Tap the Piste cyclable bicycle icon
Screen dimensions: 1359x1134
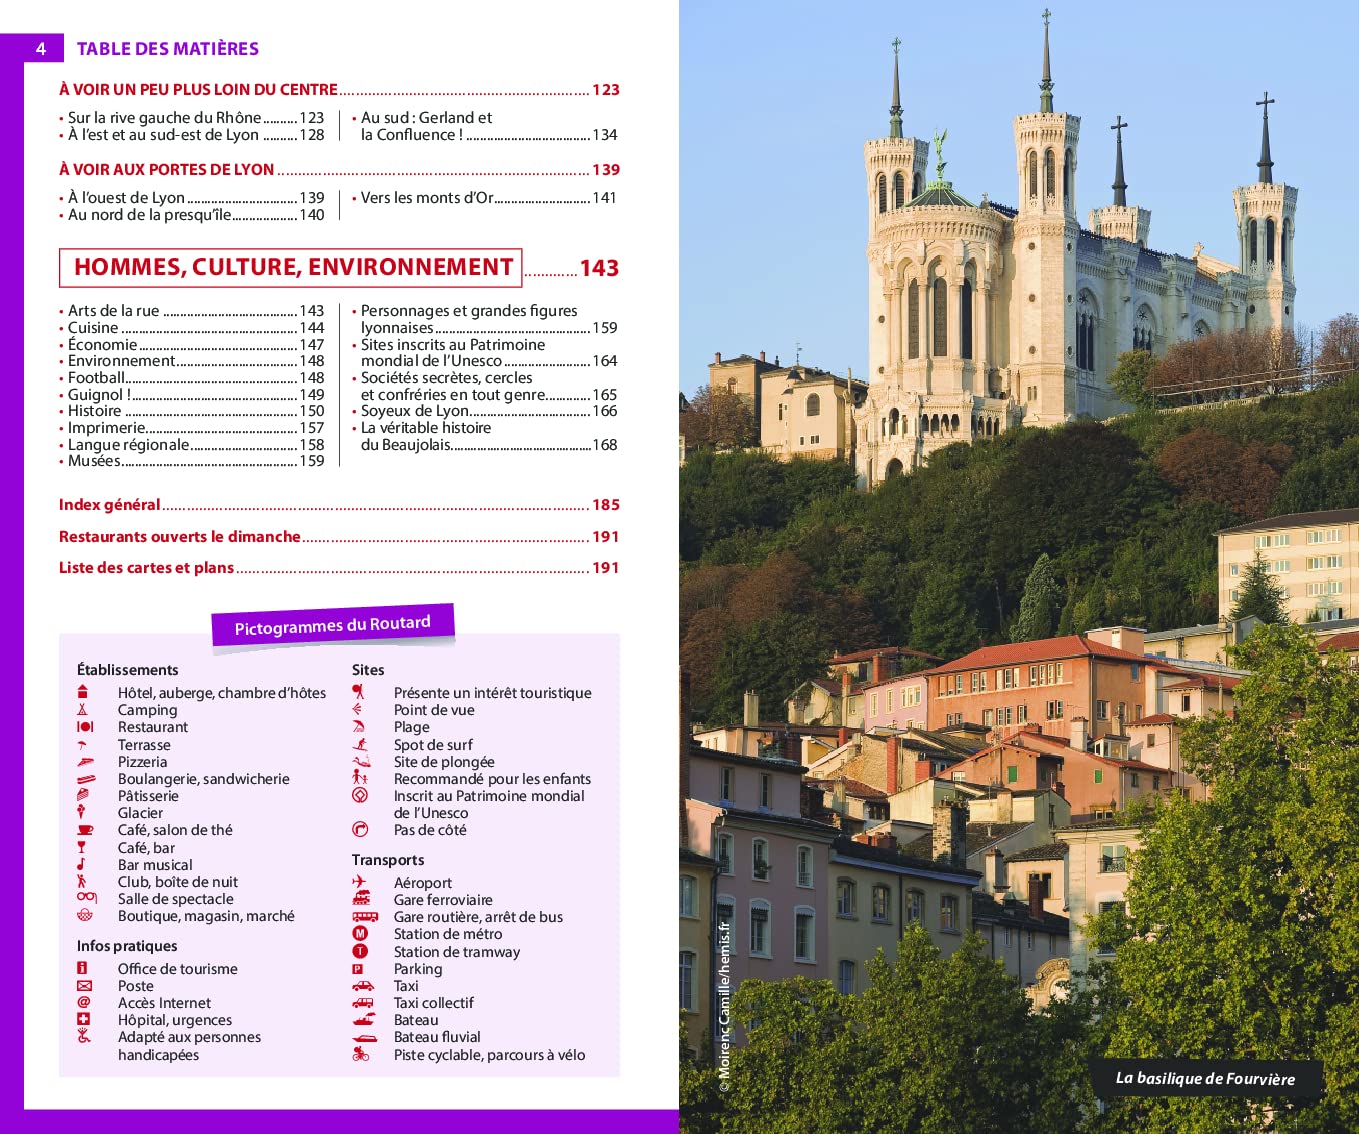(x=361, y=1054)
